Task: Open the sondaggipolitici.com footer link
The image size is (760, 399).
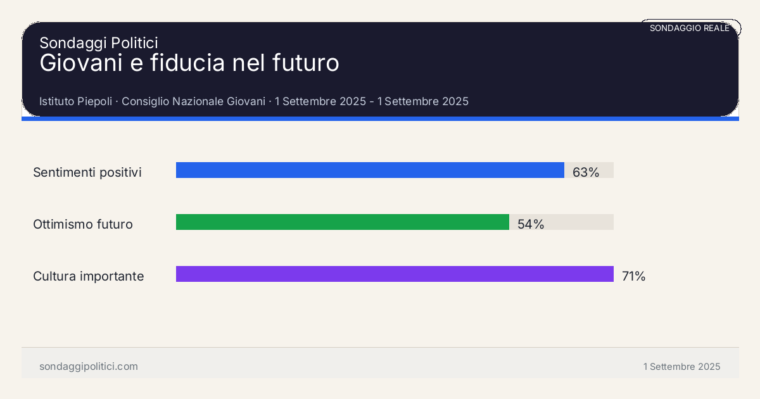Action: 89,367
